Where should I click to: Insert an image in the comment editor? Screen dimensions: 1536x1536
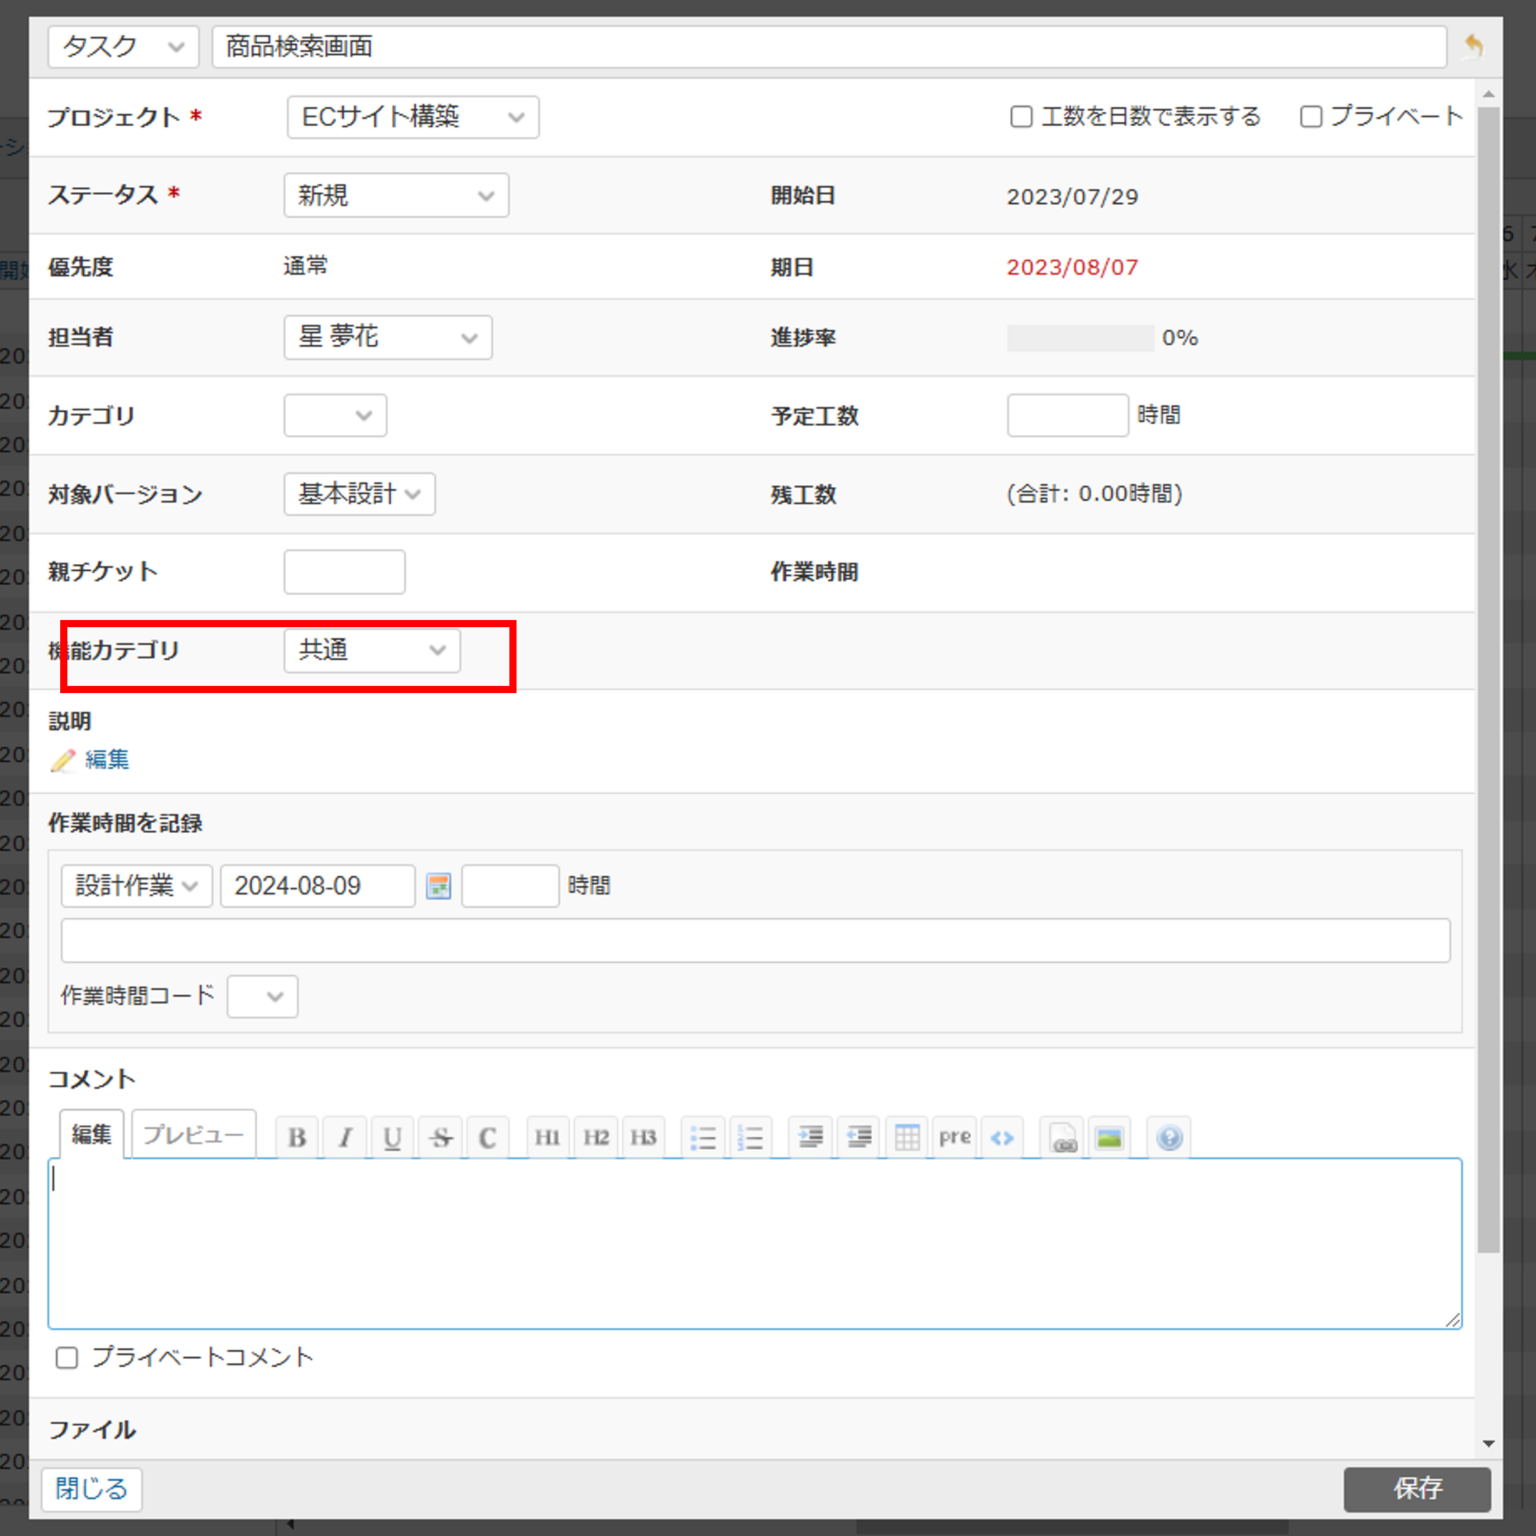(1110, 1137)
